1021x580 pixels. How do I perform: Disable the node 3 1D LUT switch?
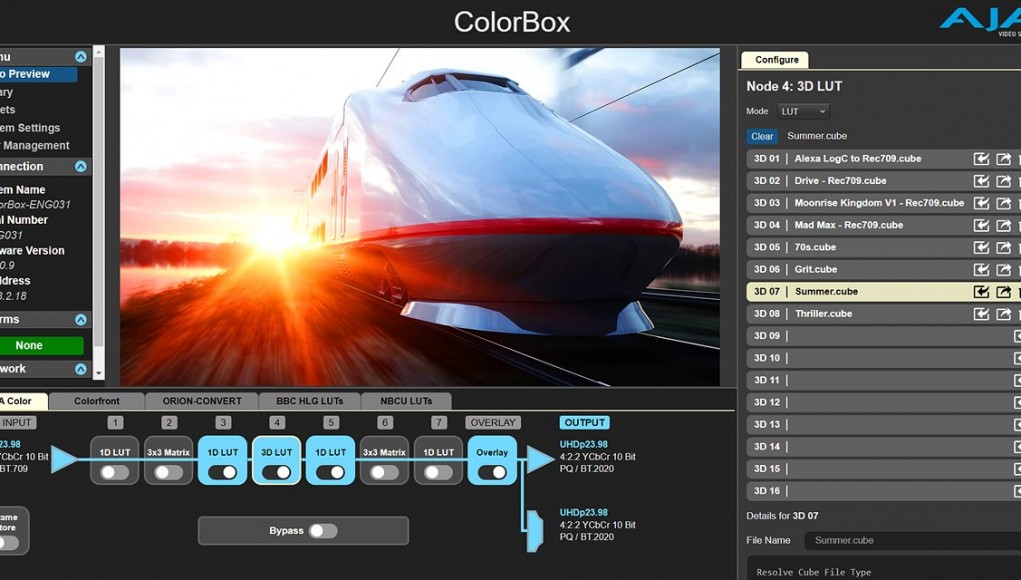223,473
